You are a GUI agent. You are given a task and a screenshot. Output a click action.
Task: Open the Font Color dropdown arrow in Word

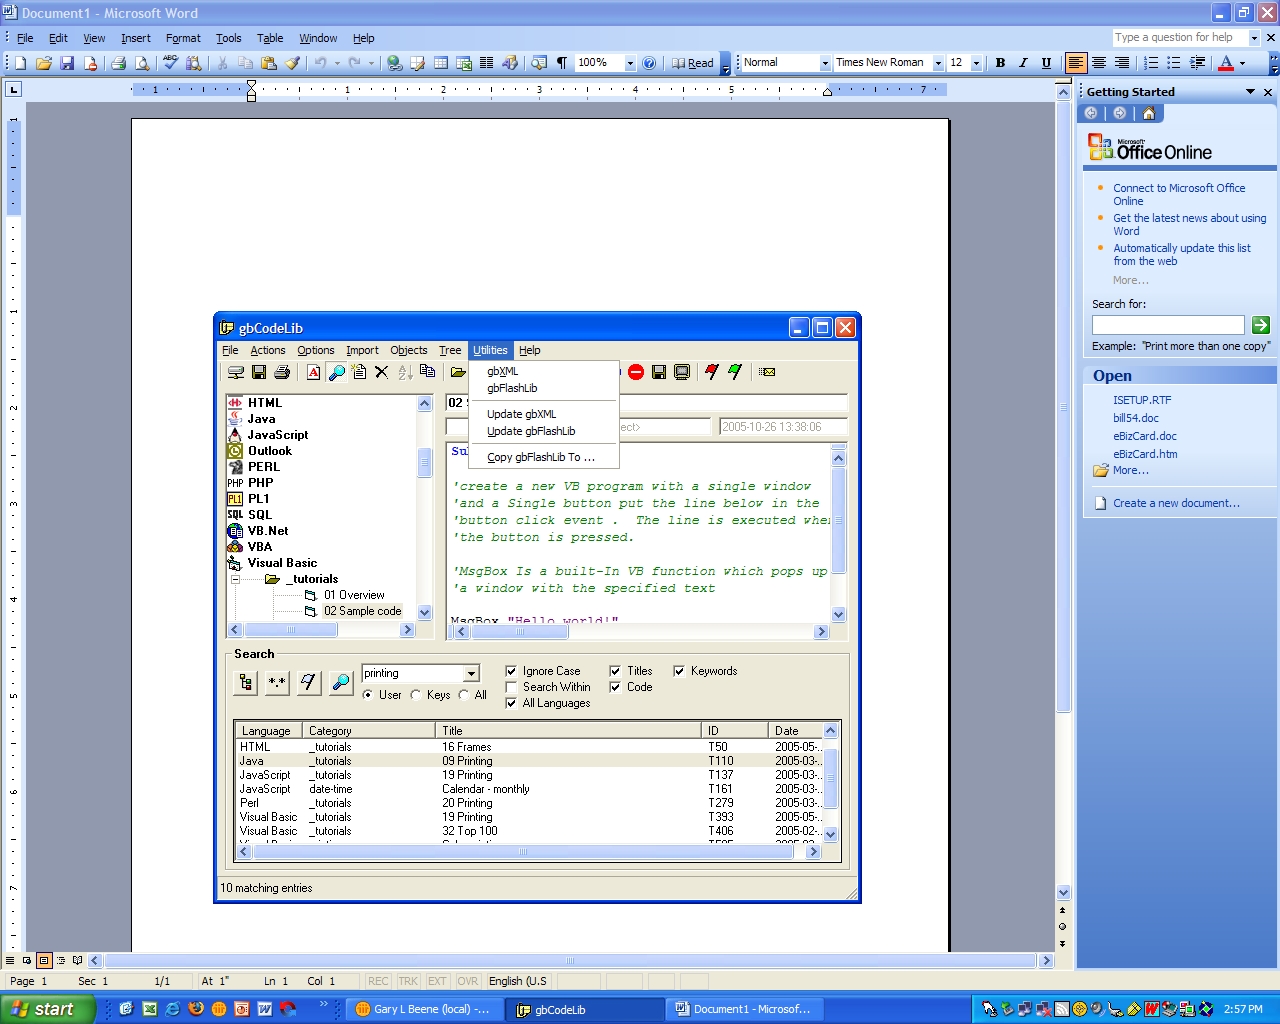click(1243, 63)
